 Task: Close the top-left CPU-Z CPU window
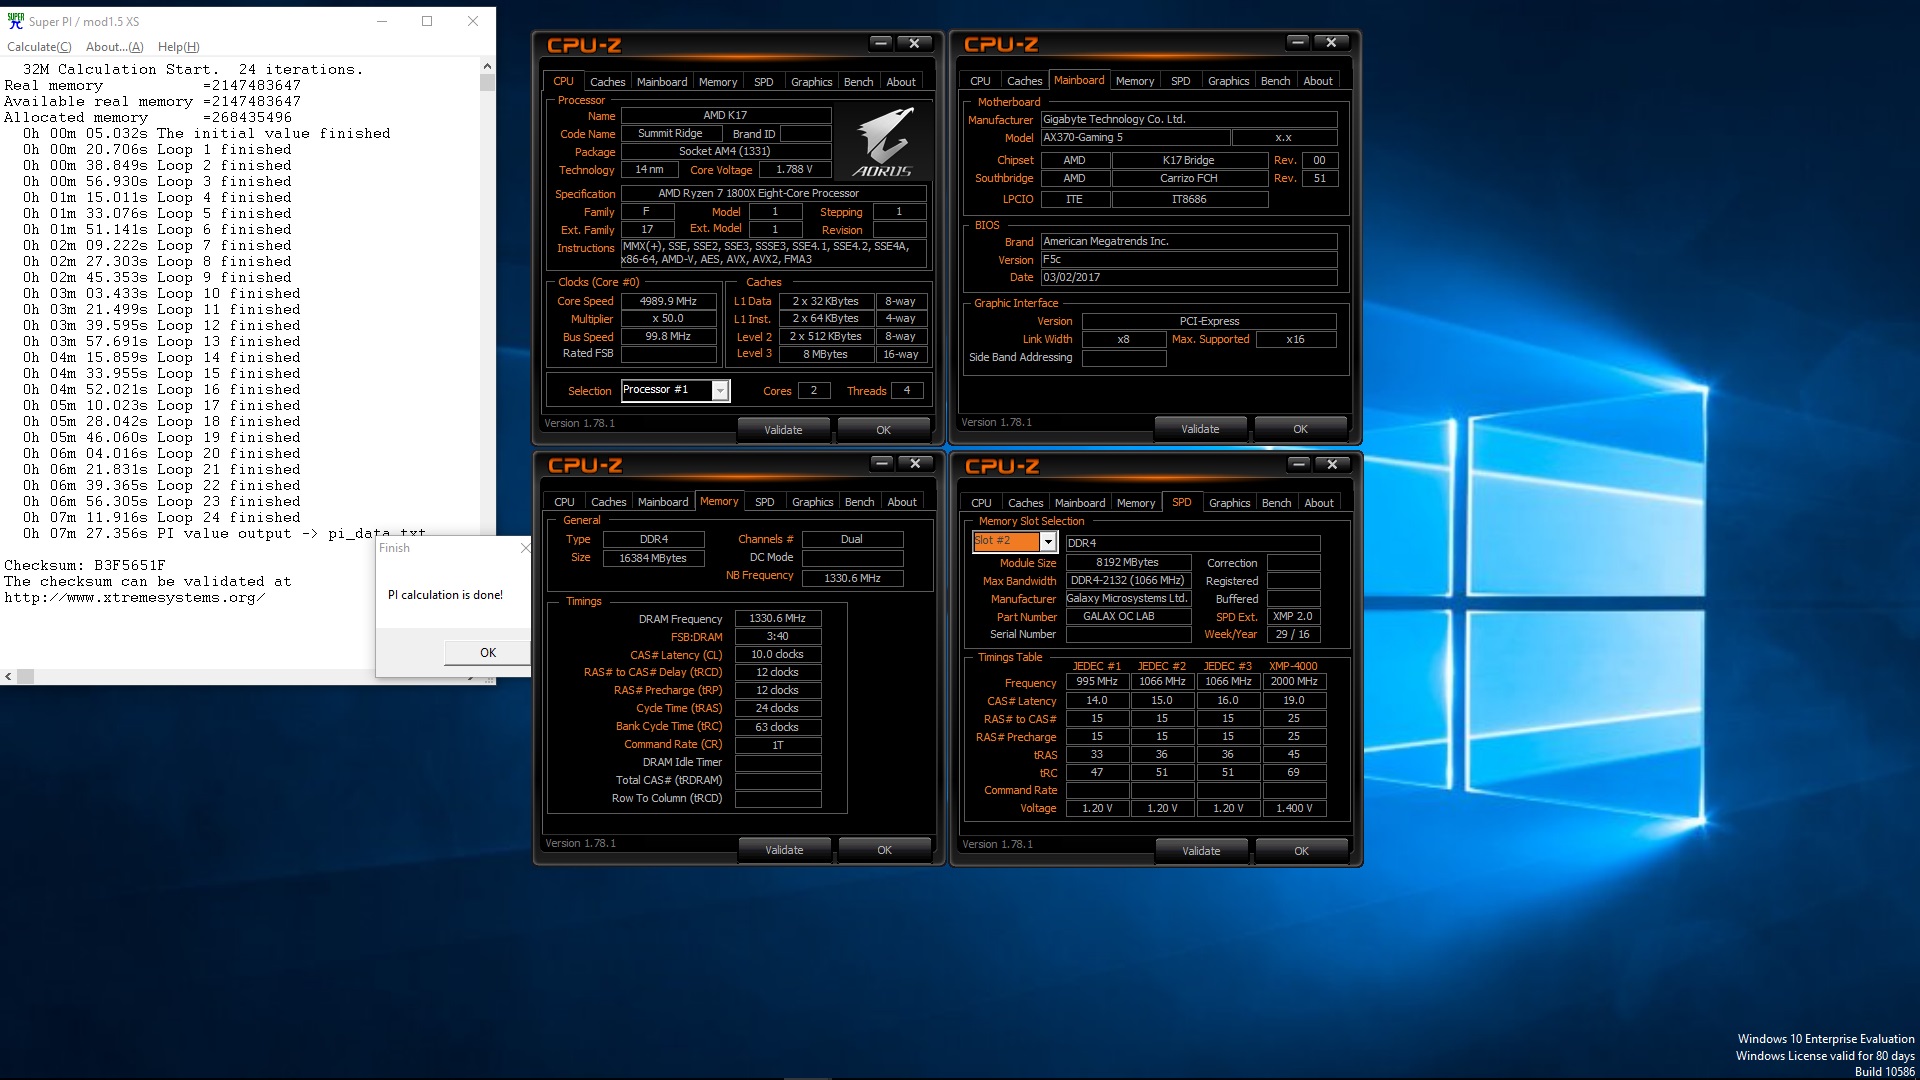pos(914,43)
